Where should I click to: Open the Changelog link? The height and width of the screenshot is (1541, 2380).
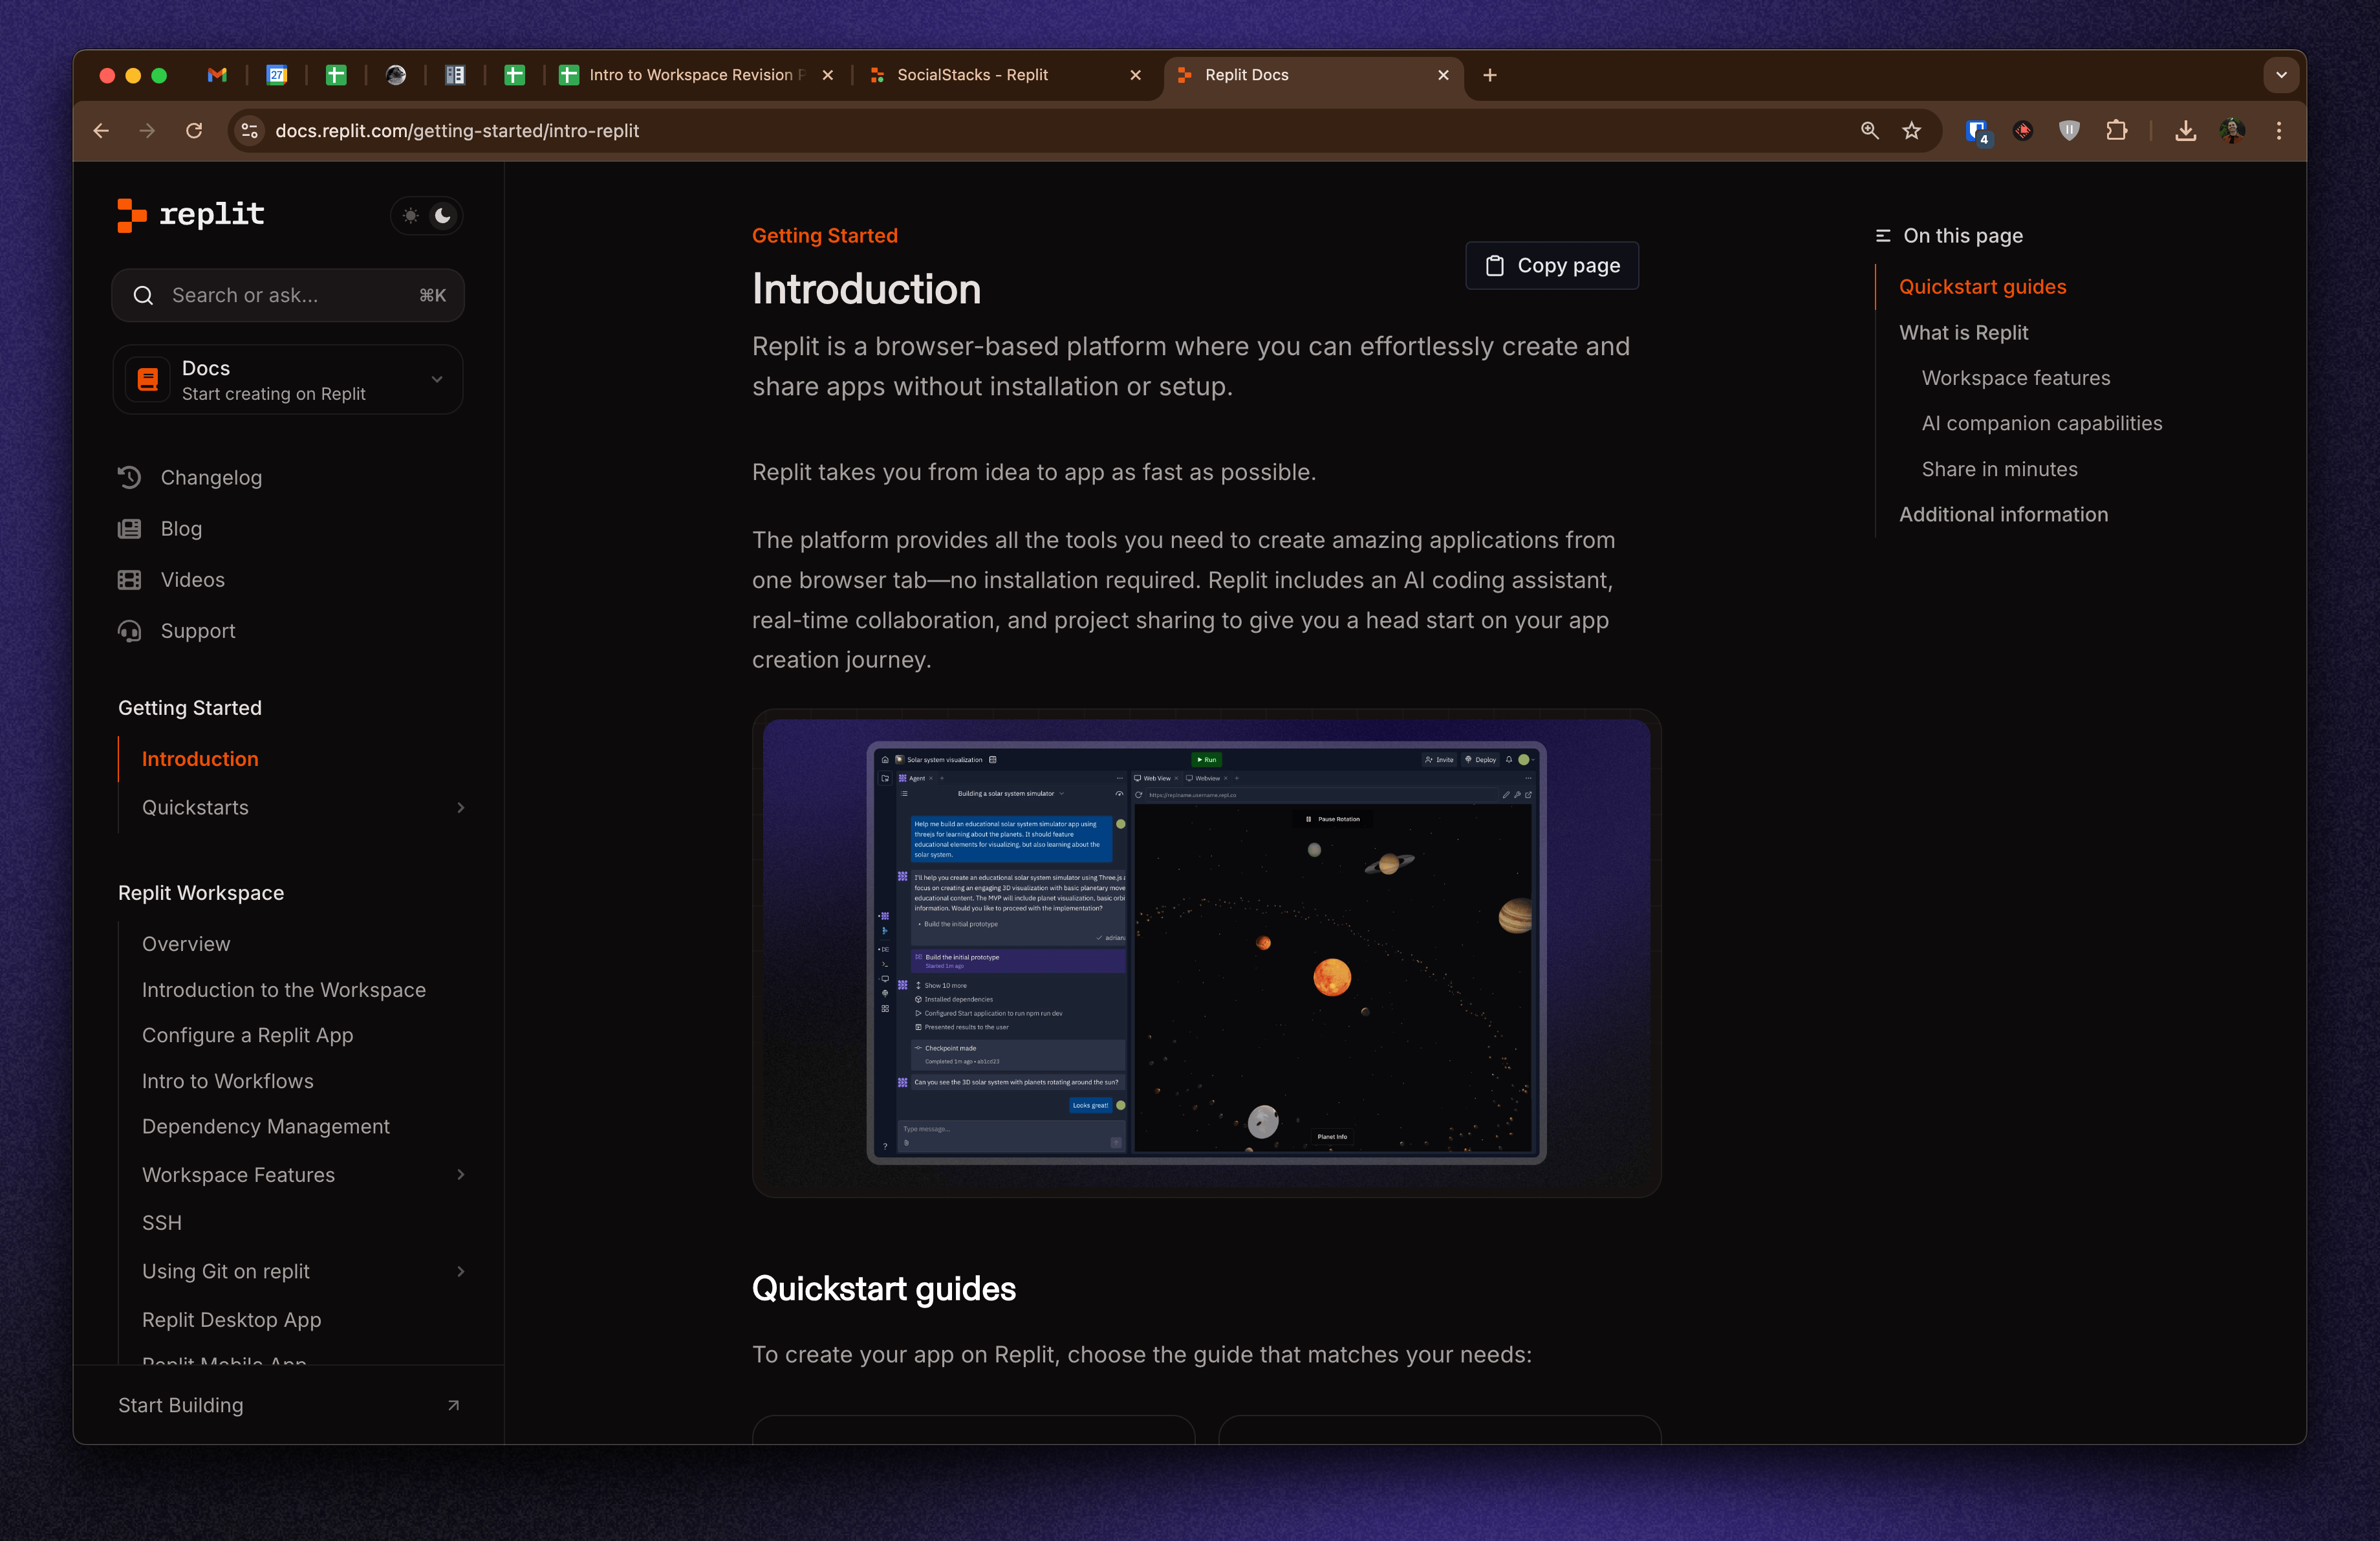(211, 478)
